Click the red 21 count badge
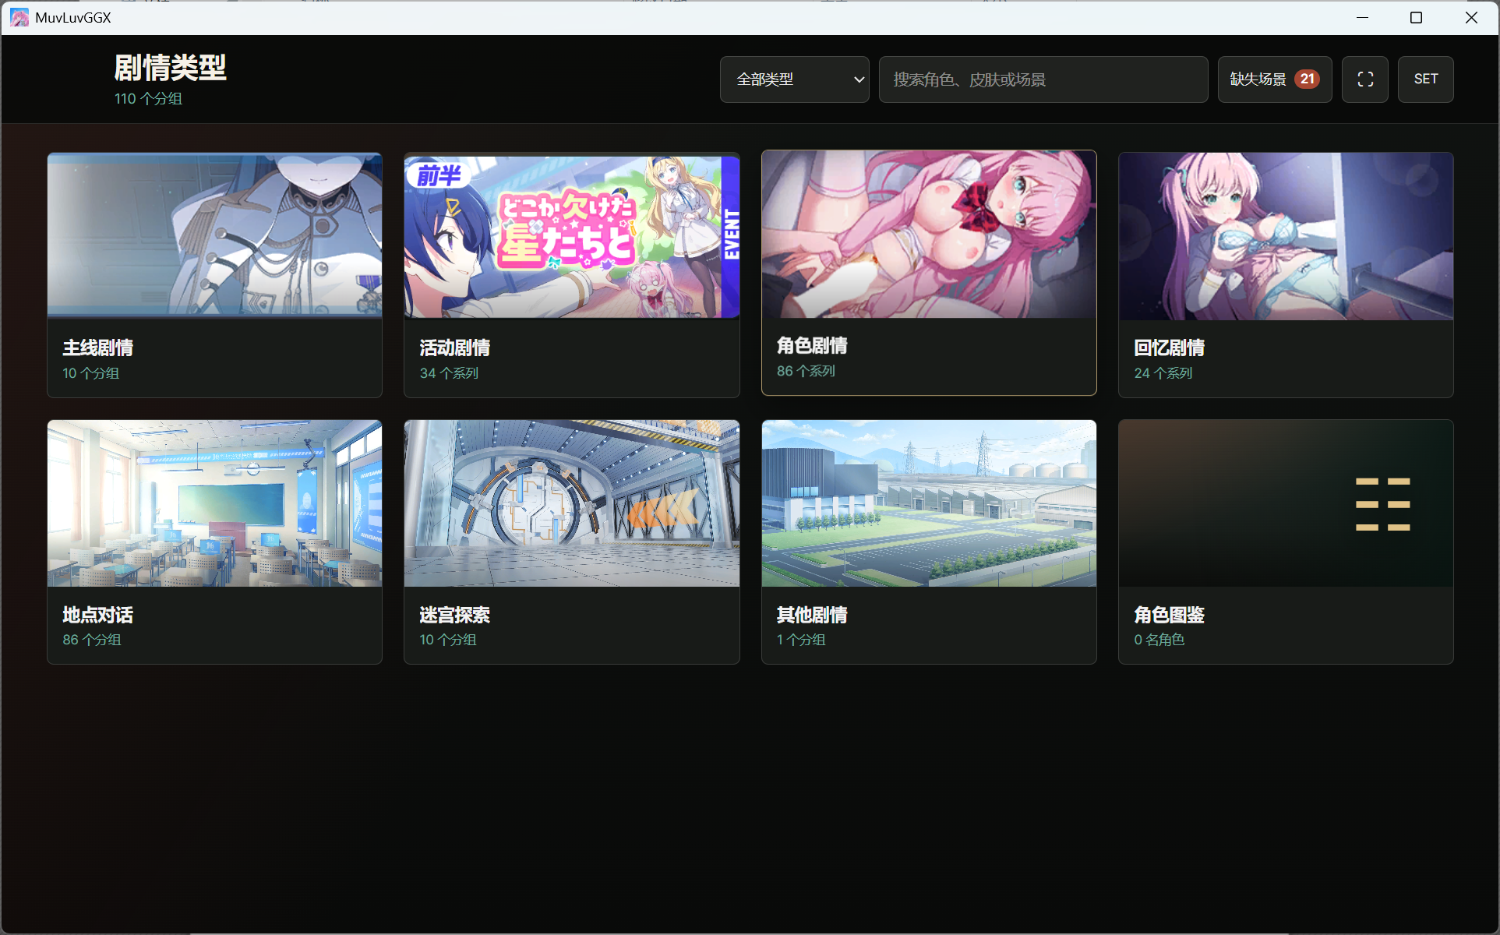Viewport: 1500px width, 935px height. click(1307, 79)
